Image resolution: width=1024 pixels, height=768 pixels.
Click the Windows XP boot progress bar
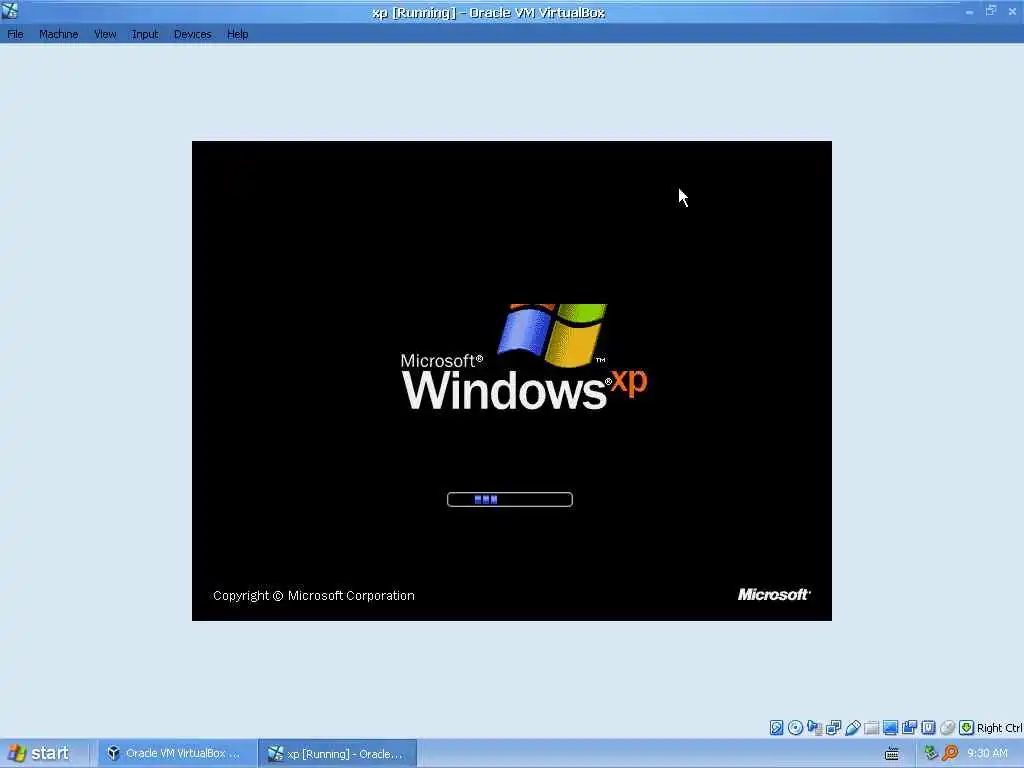[x=509, y=500]
